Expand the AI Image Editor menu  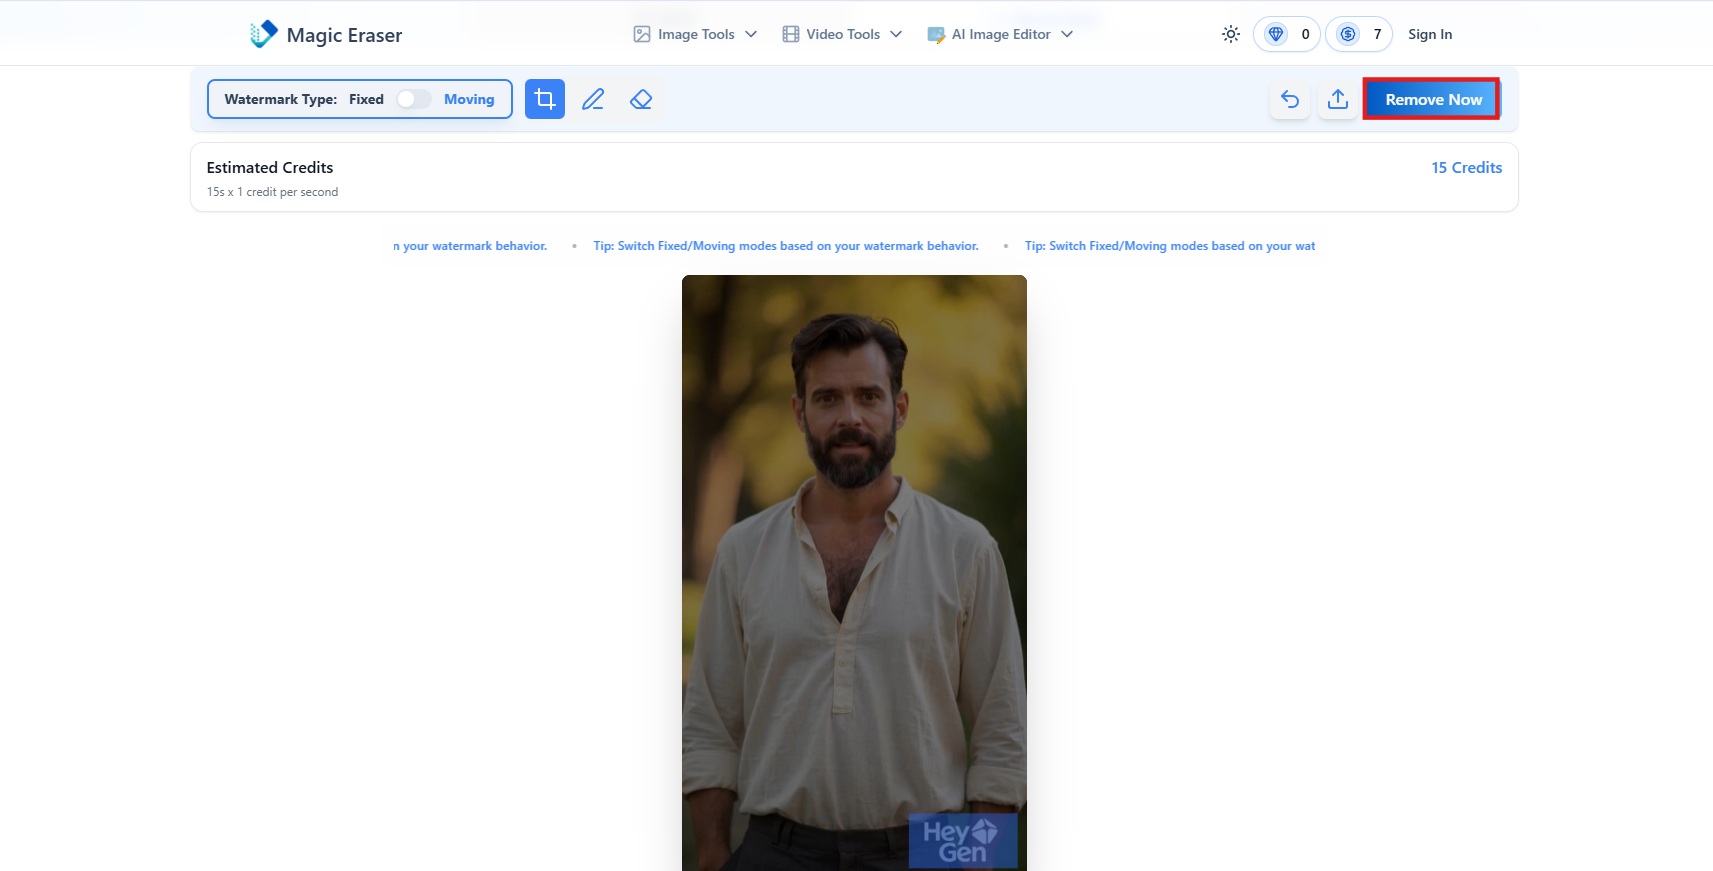click(1000, 34)
